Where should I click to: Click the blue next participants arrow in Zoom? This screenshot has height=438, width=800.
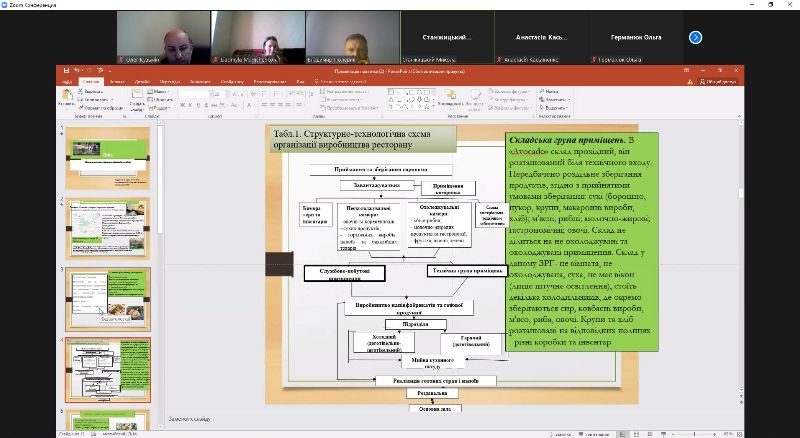point(695,37)
